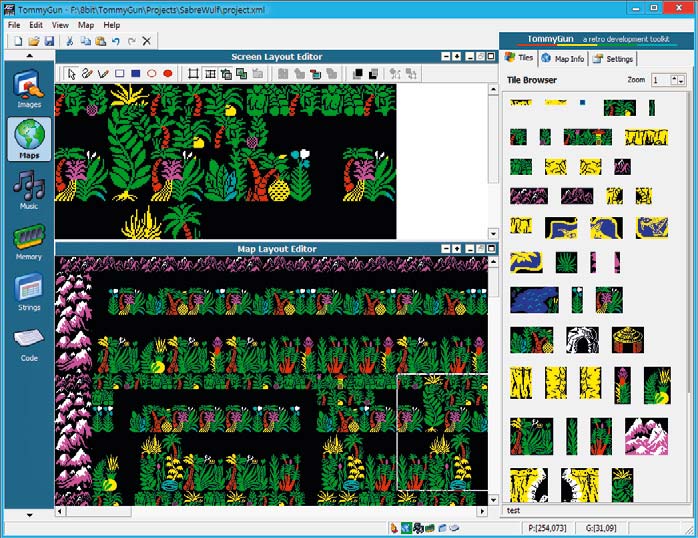Maximize the Map Layout Editor panel
This screenshot has height=538, width=698.
click(491, 249)
